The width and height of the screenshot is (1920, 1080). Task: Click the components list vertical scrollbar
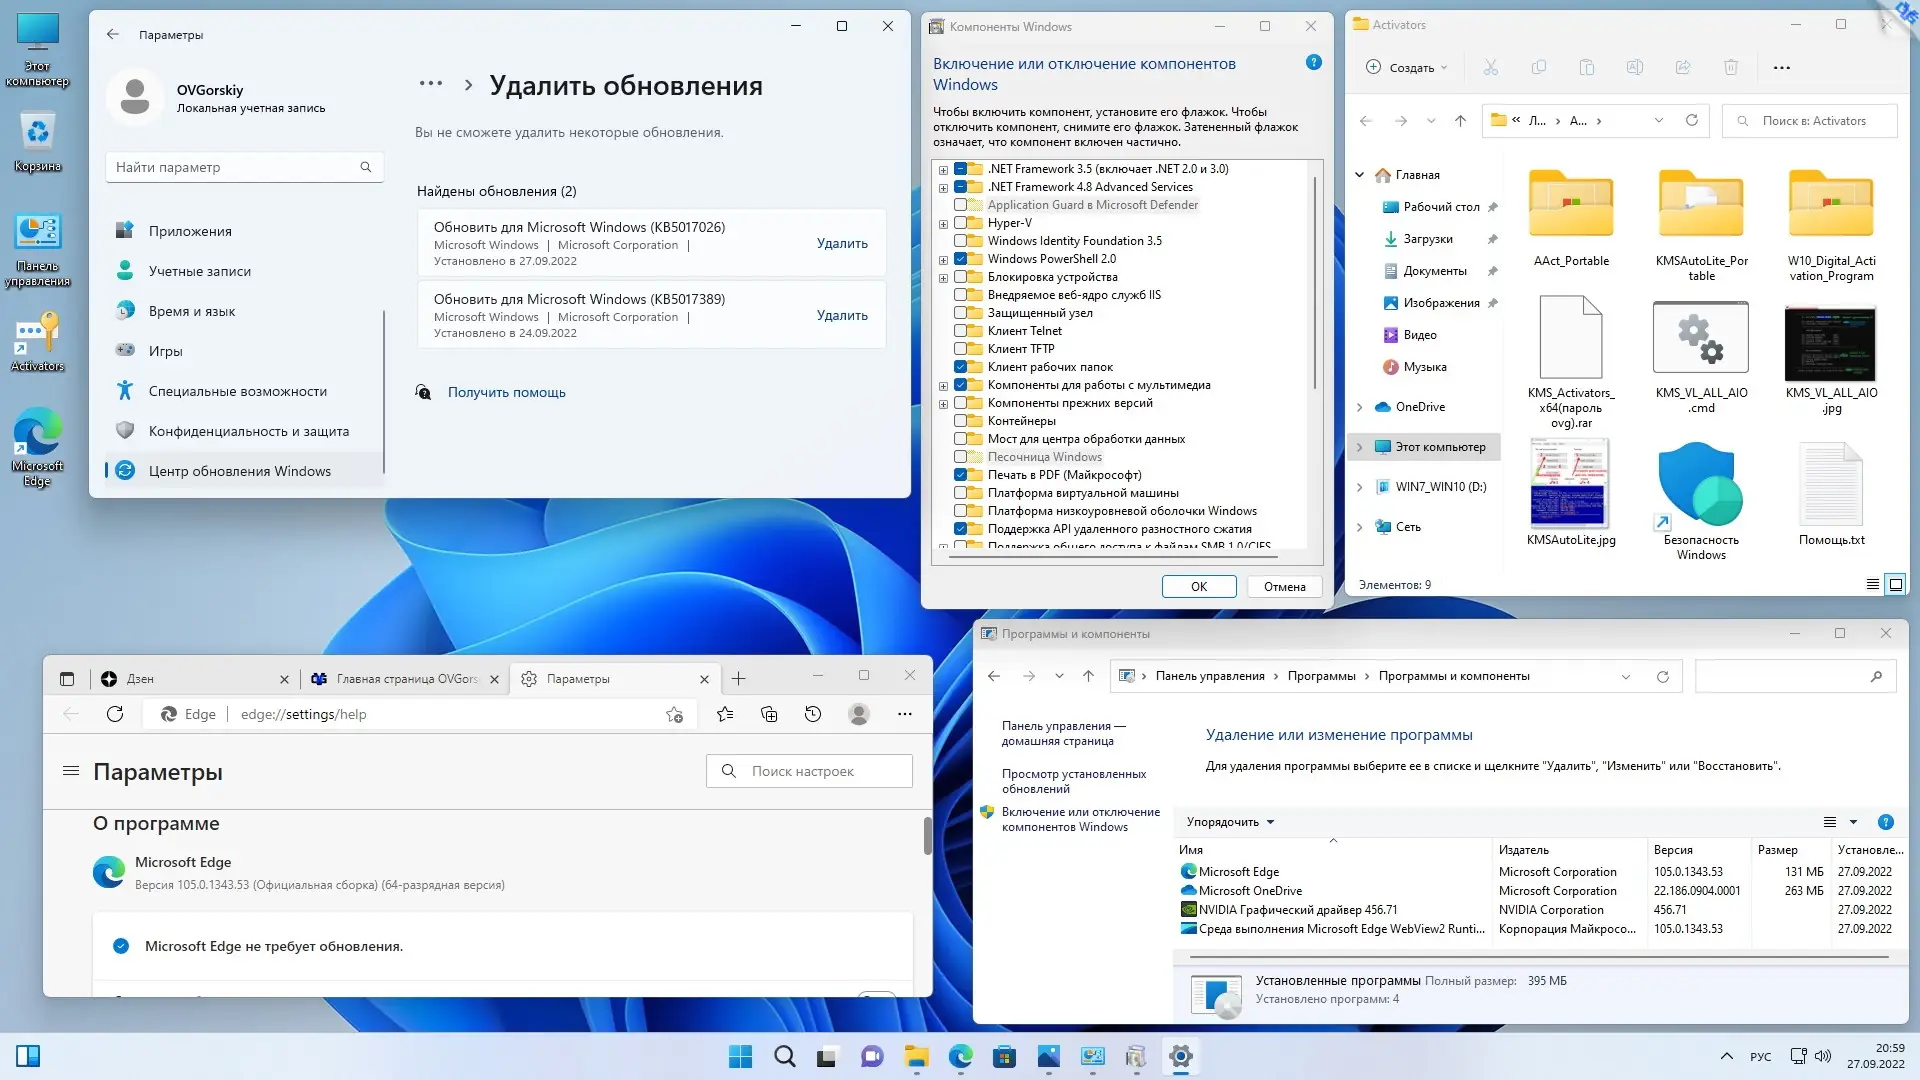[1314, 284]
